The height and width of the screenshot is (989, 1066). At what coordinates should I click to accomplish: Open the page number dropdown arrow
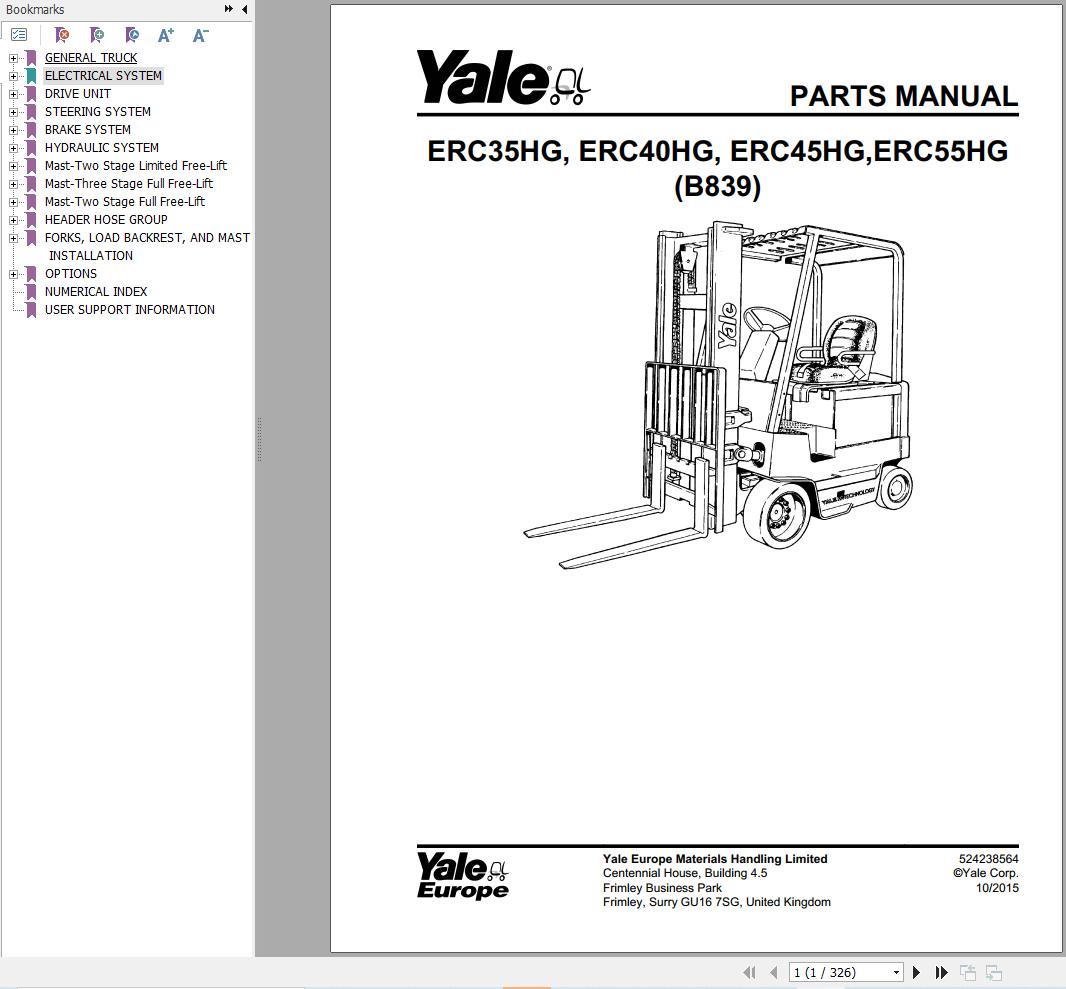click(897, 971)
